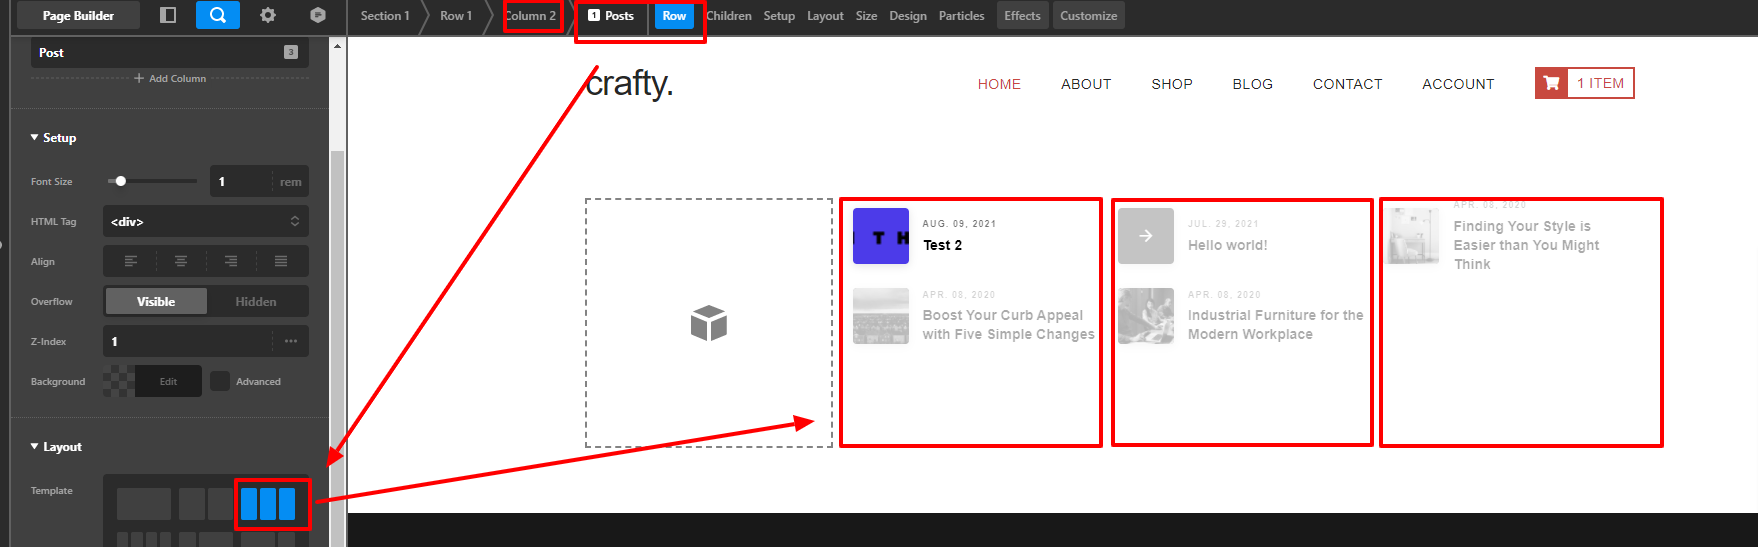Collapse the Setup section
Image resolution: width=1758 pixels, height=547 pixels.
pos(53,138)
